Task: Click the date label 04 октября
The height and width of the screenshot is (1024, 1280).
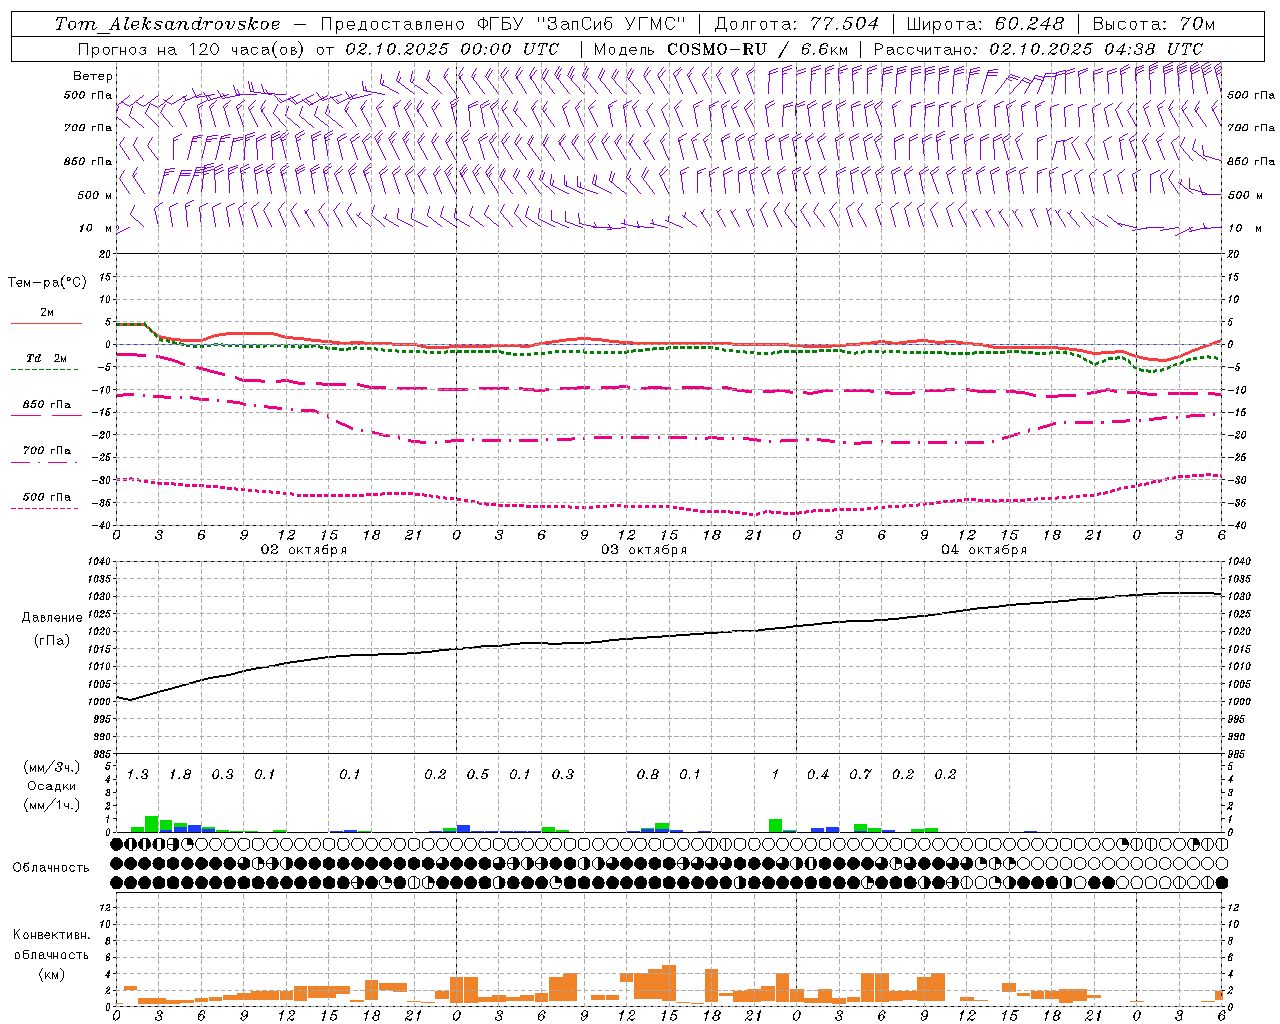Action: pos(984,550)
